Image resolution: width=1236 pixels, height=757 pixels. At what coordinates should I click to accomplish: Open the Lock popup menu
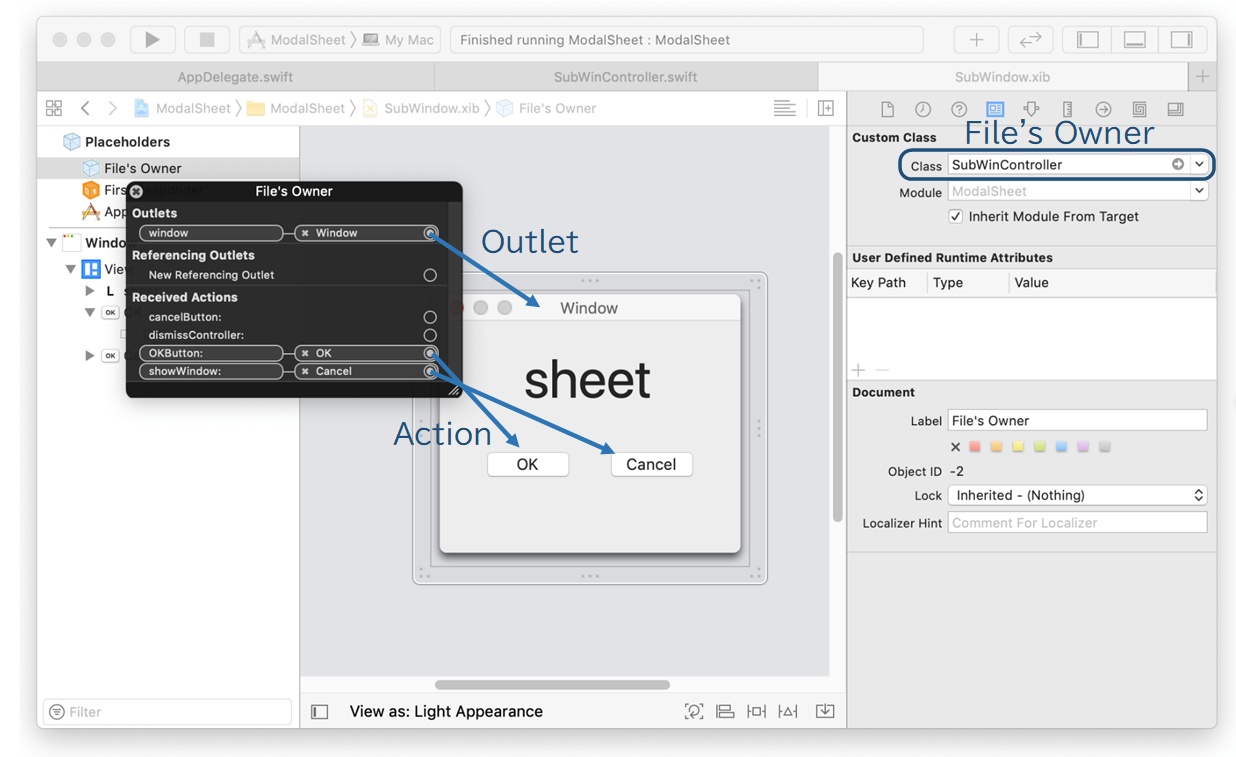1077,495
